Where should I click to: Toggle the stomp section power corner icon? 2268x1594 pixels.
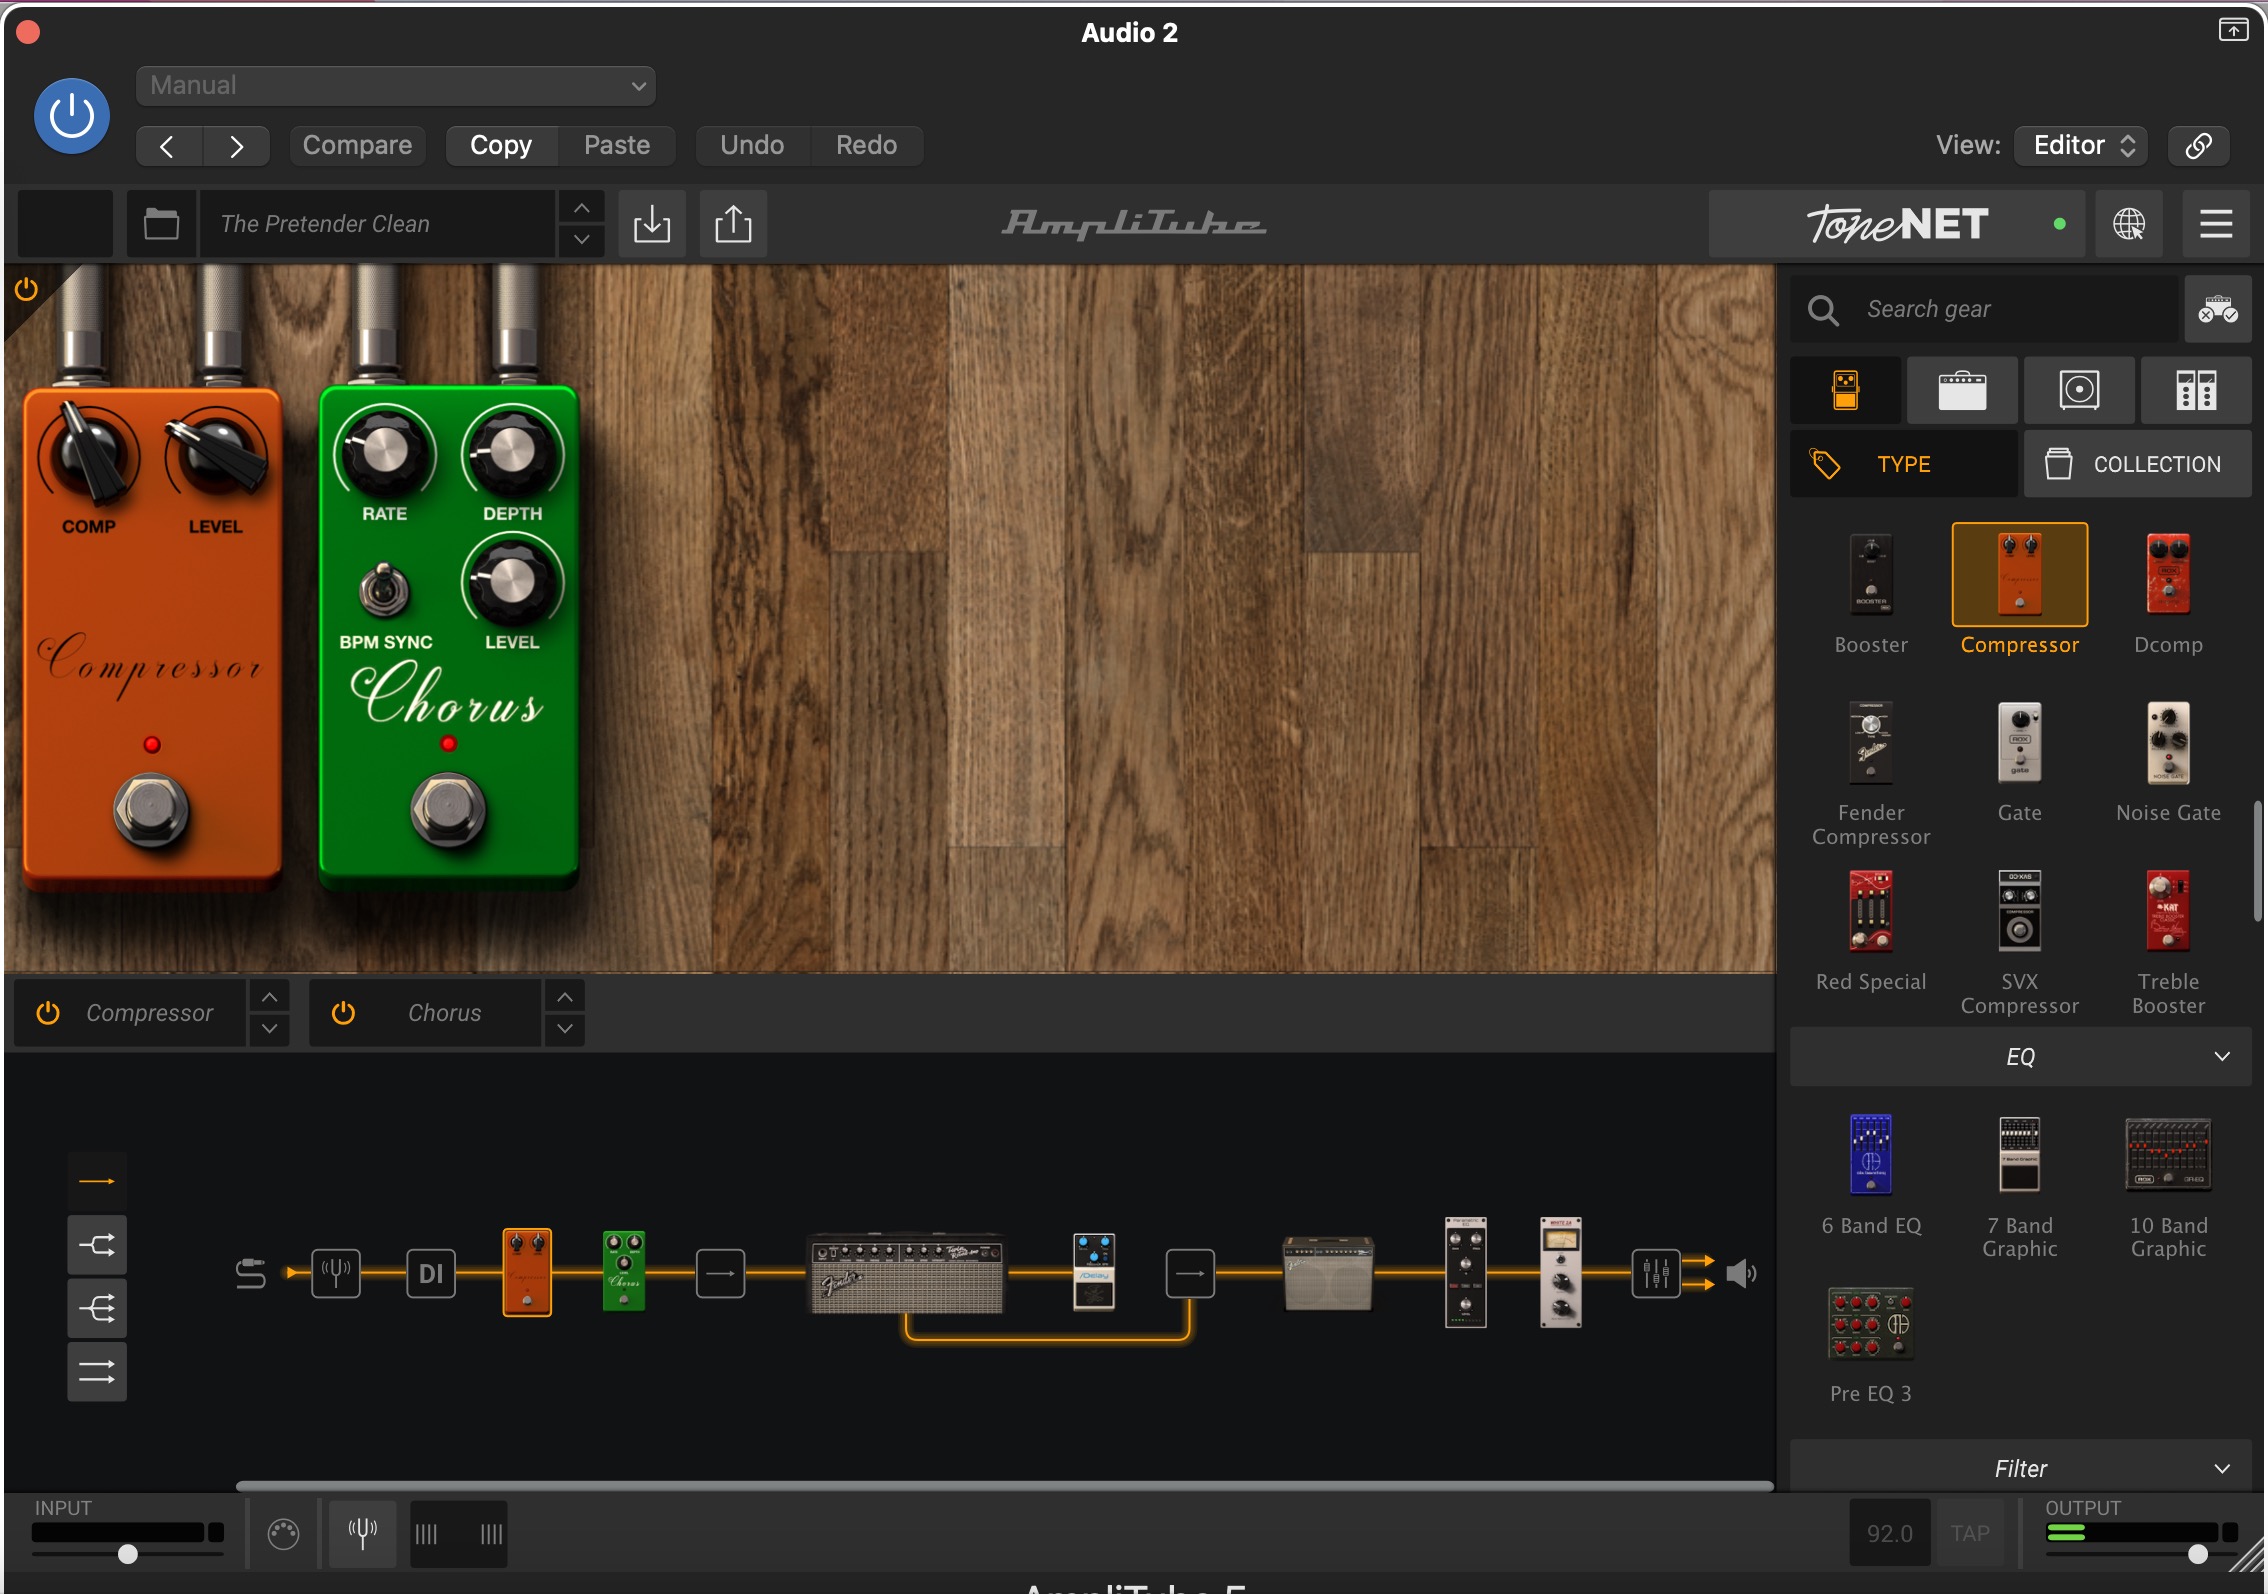(27, 289)
